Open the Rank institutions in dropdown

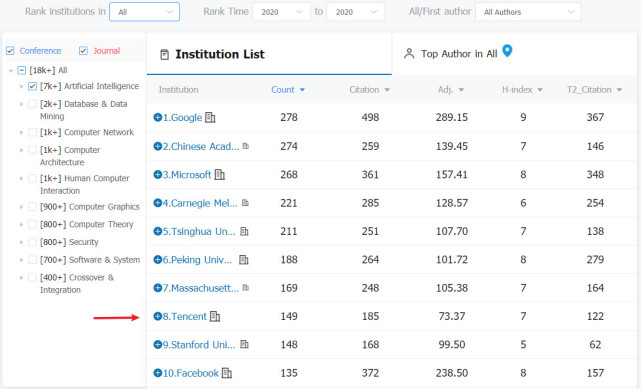pyautogui.click(x=144, y=12)
